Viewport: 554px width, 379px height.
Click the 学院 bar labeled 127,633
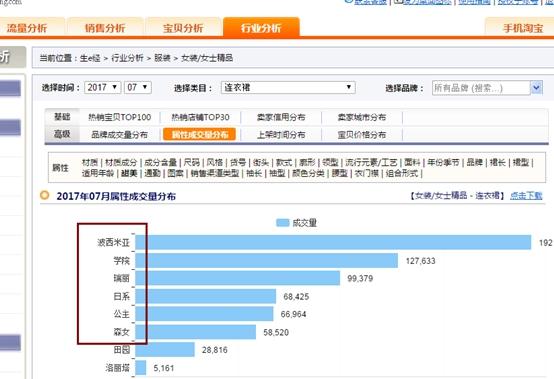coord(267,260)
